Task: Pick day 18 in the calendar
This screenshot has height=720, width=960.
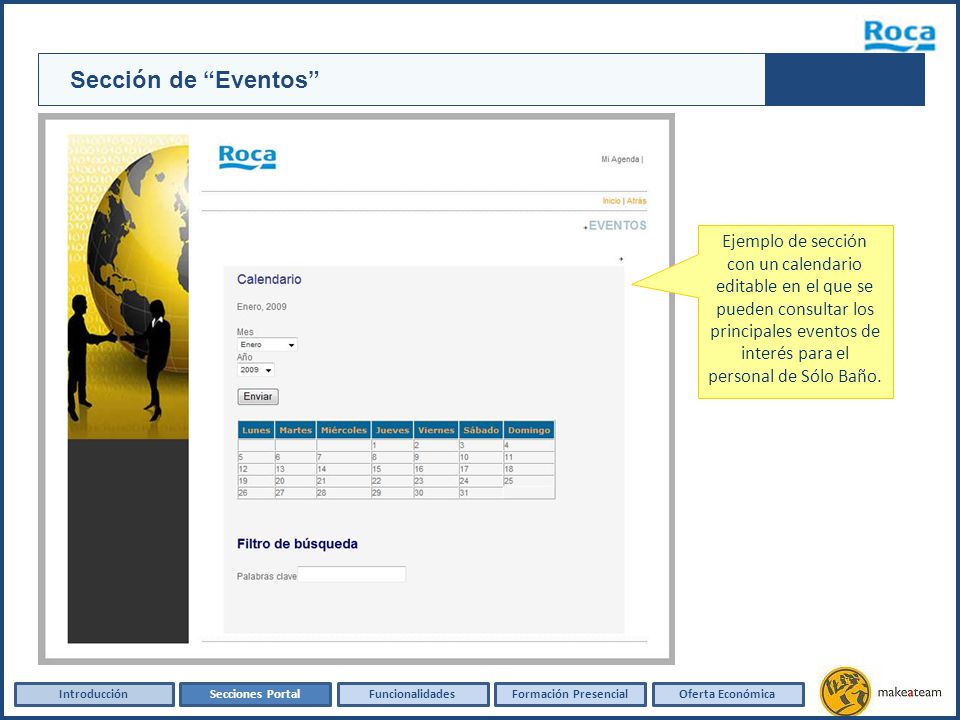Action: point(529,469)
